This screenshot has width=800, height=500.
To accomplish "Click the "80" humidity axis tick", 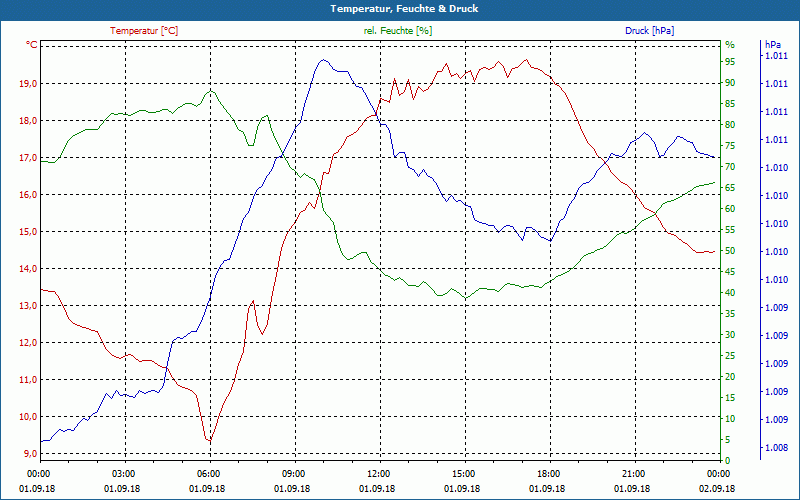I will tap(730, 124).
